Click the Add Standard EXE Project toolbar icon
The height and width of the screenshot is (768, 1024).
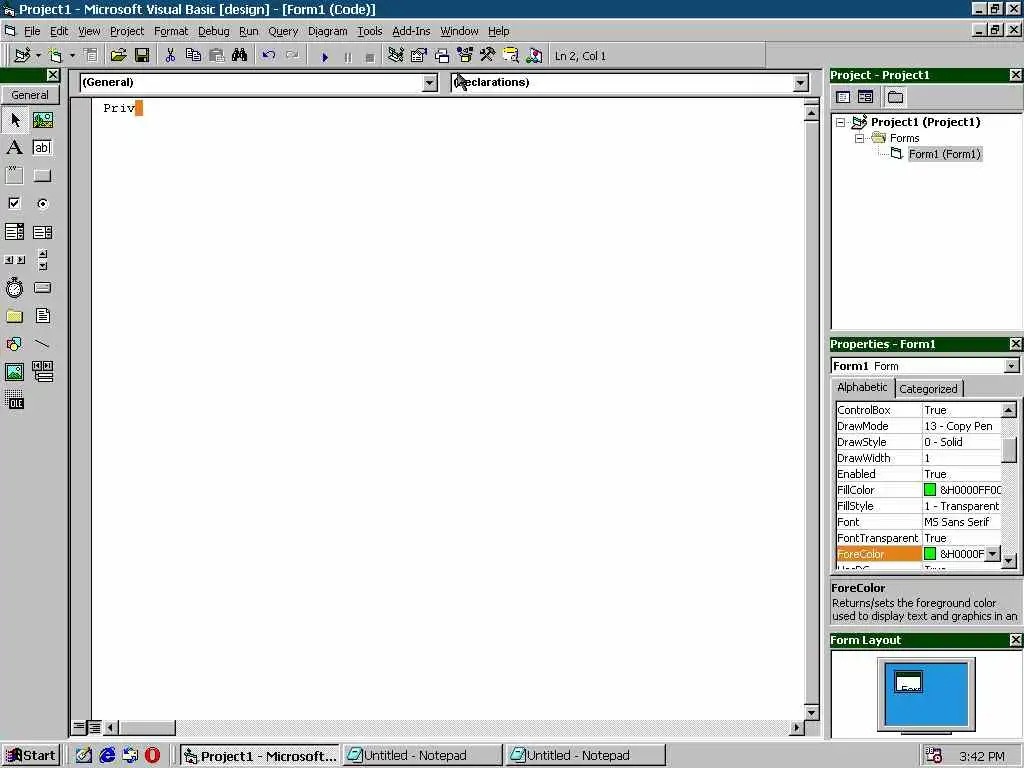coord(22,56)
